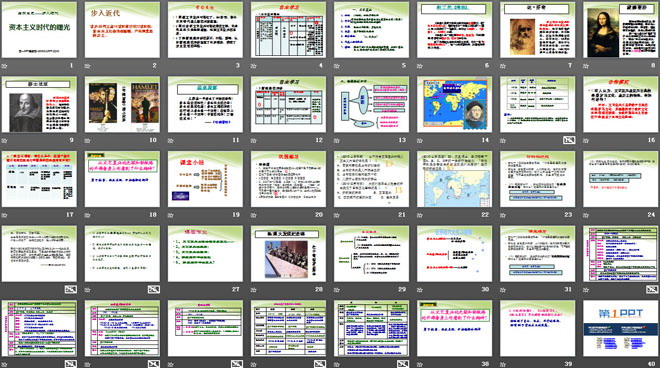
Task: Click animation star under slide 20
Action: point(254,215)
